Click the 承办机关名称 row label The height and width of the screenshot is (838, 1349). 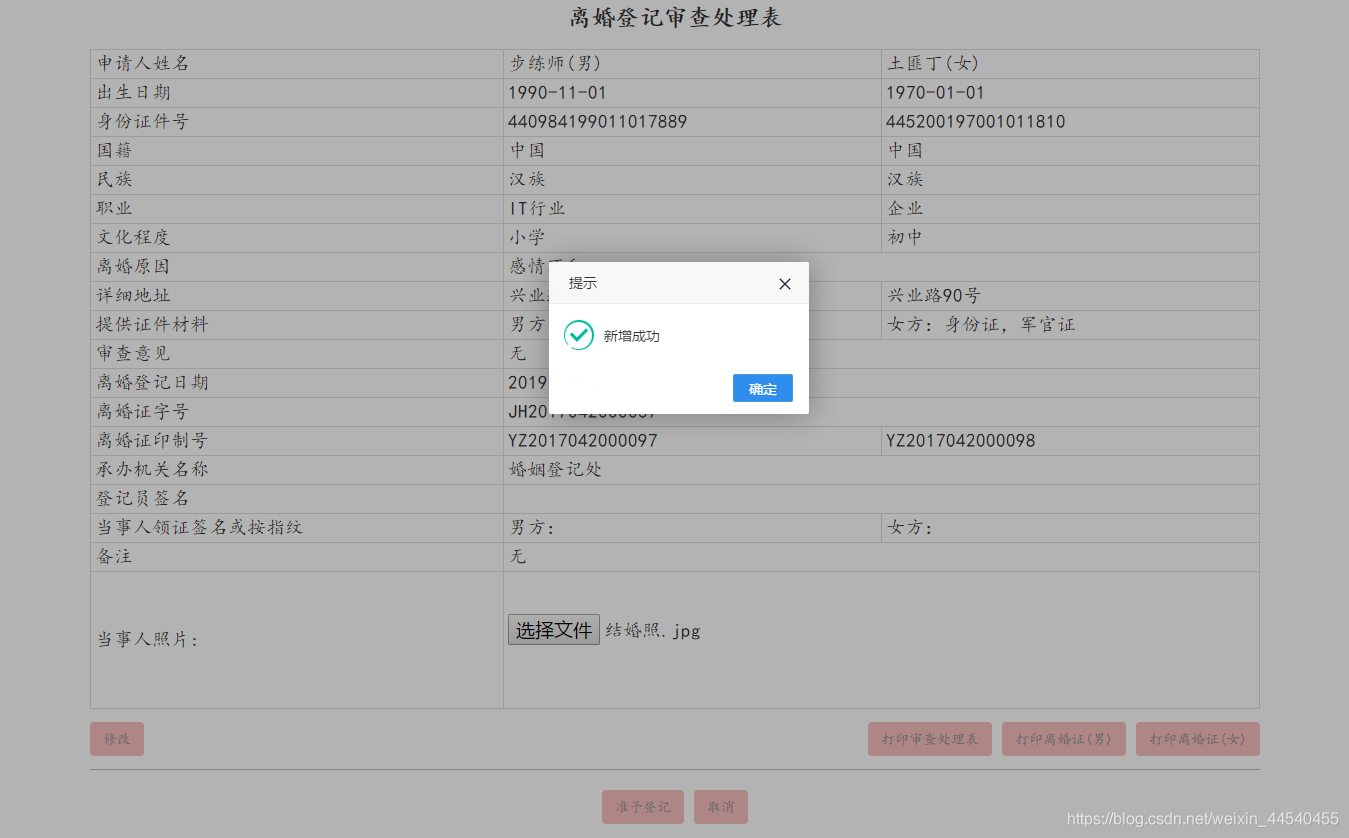152,469
